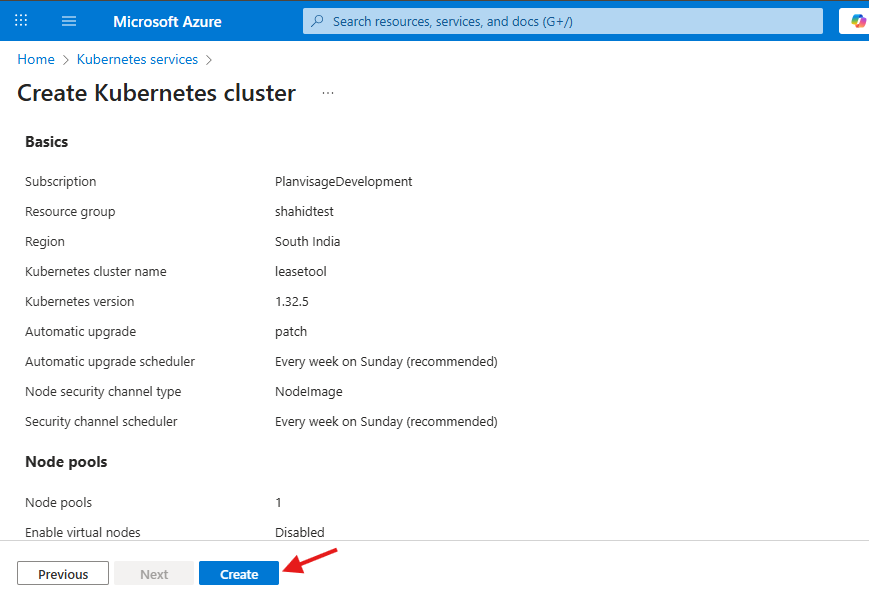This screenshot has height=597, width=869.
Task: Click the Node pools section heading
Action: click(x=66, y=461)
